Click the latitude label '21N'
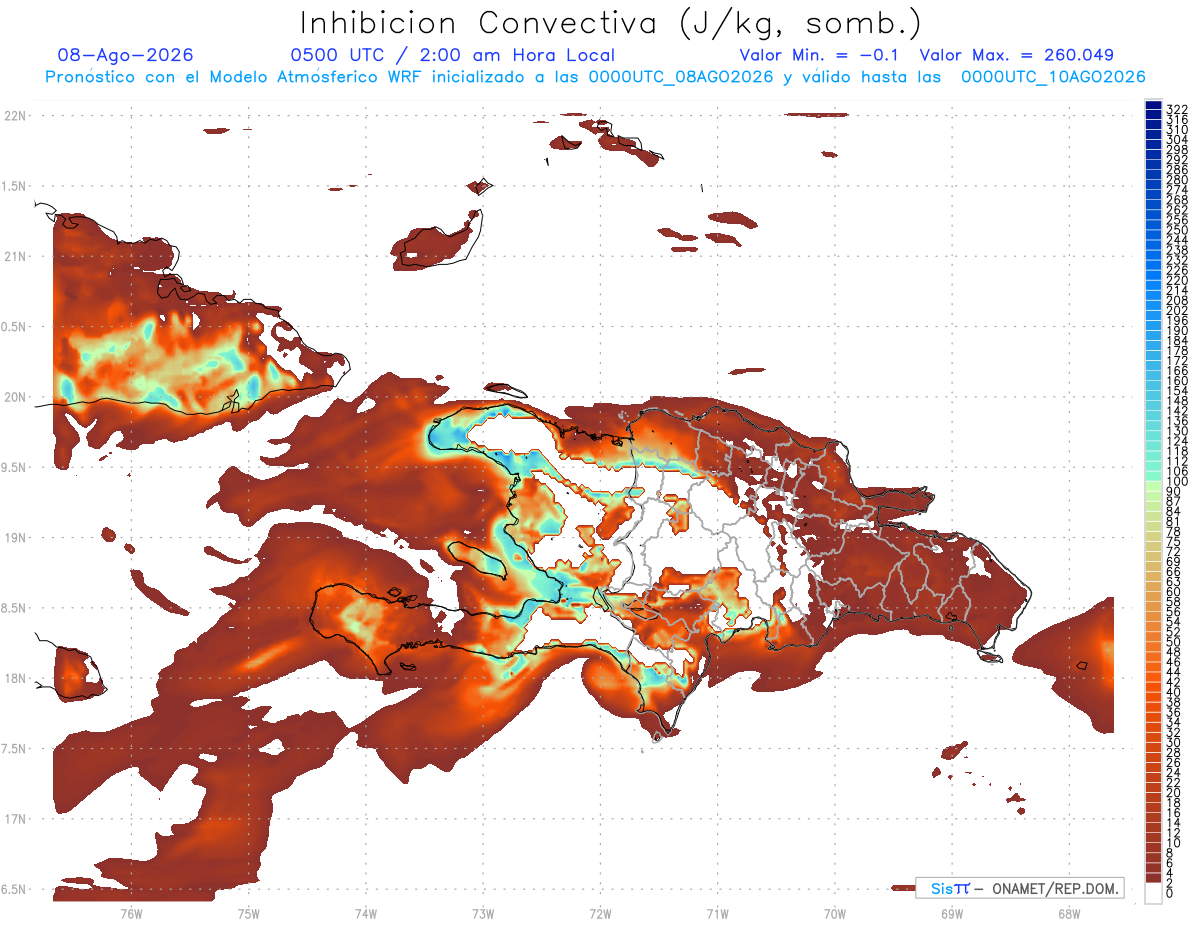 (15, 256)
